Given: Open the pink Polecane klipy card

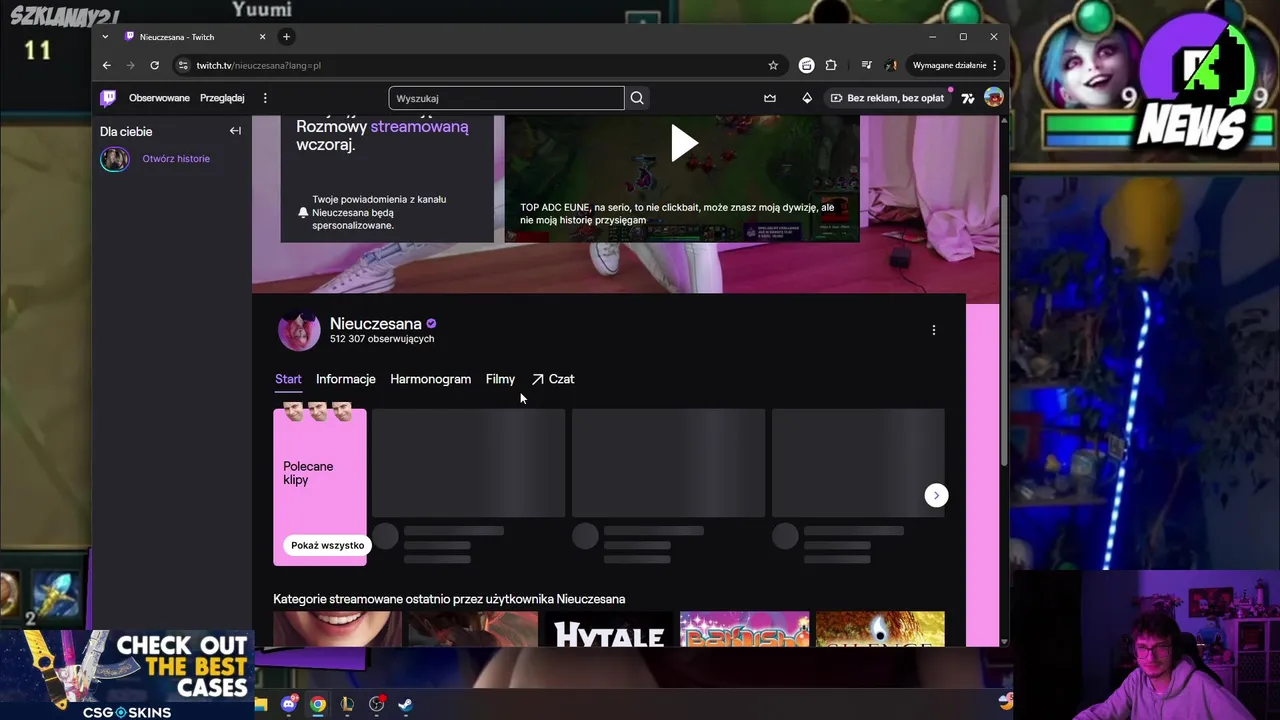Looking at the screenshot, I should coord(320,487).
